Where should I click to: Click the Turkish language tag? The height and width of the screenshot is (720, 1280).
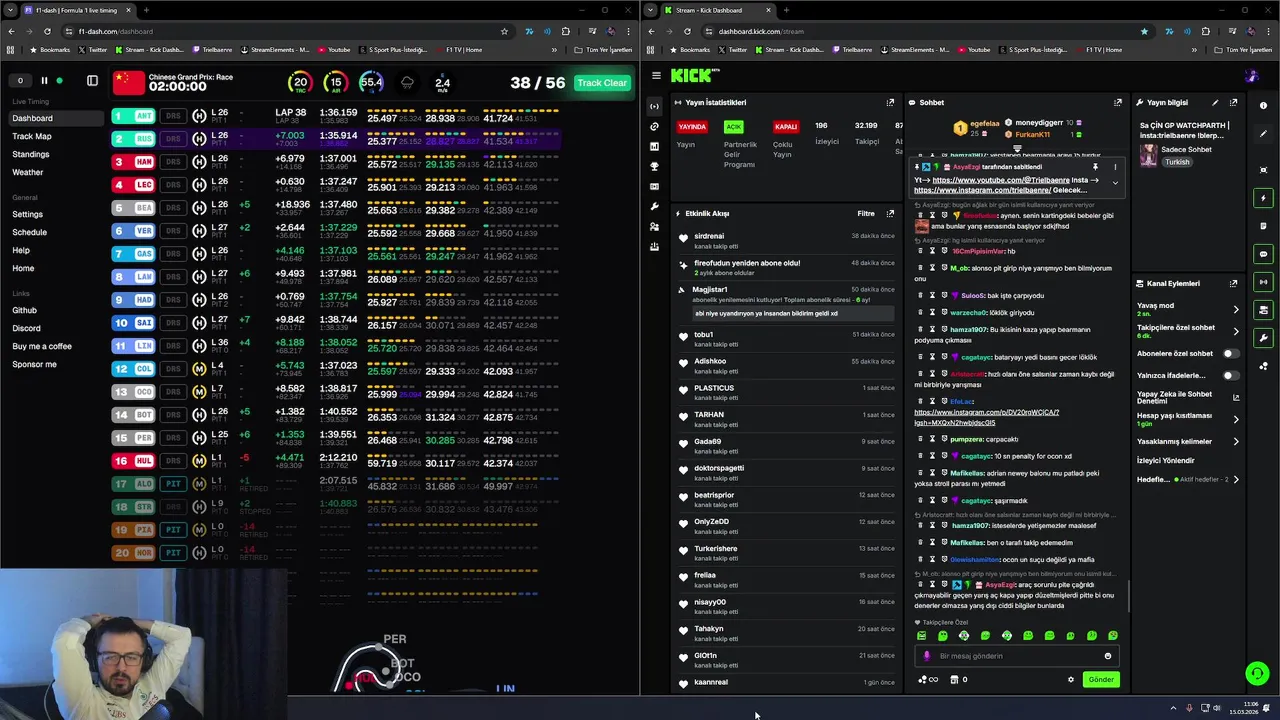pyautogui.click(x=1177, y=162)
